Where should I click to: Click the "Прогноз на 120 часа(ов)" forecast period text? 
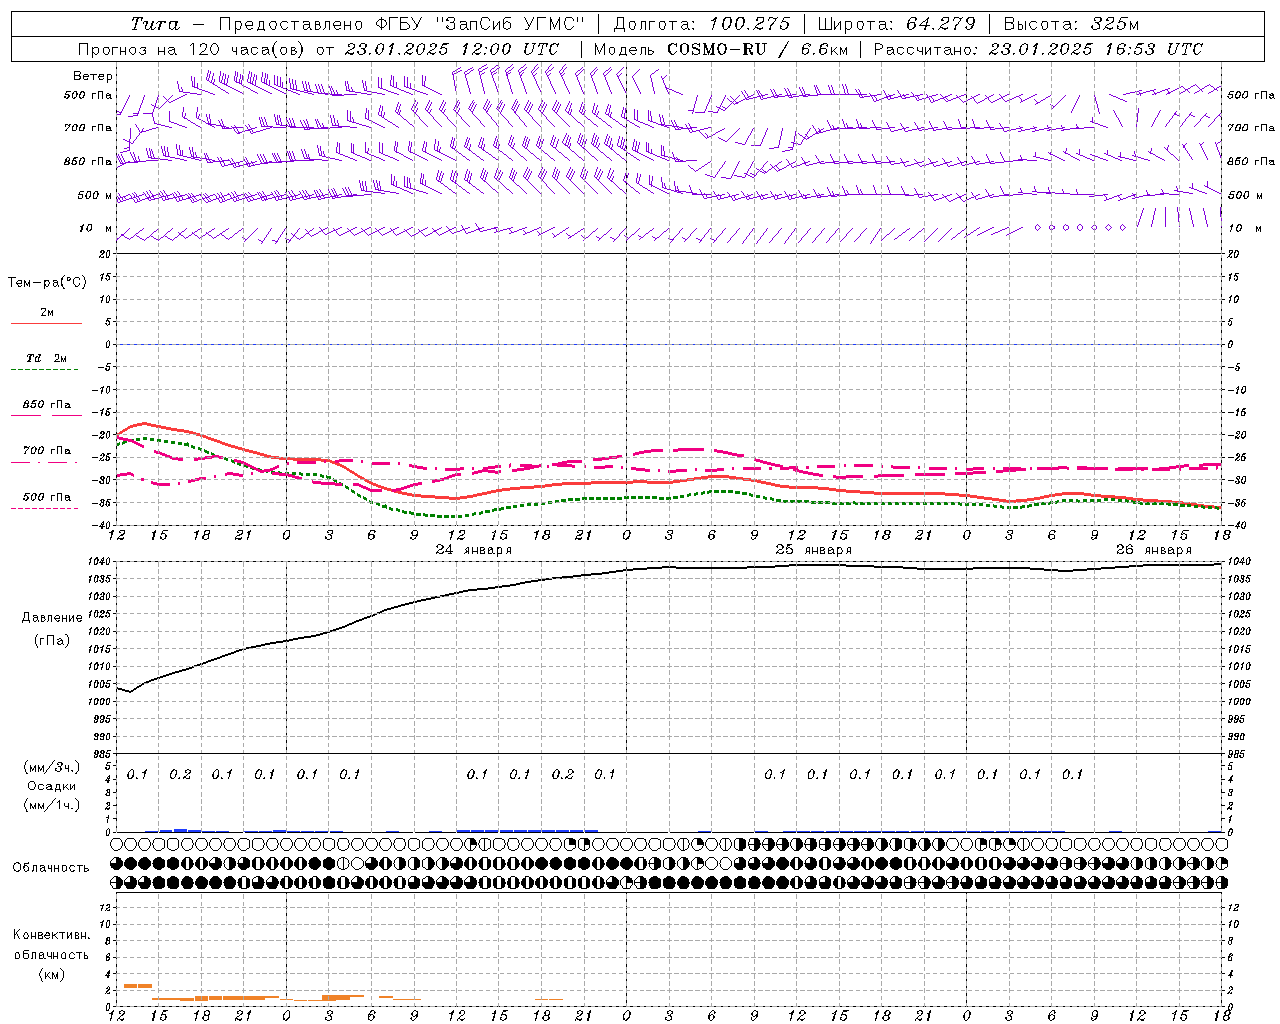point(193,49)
